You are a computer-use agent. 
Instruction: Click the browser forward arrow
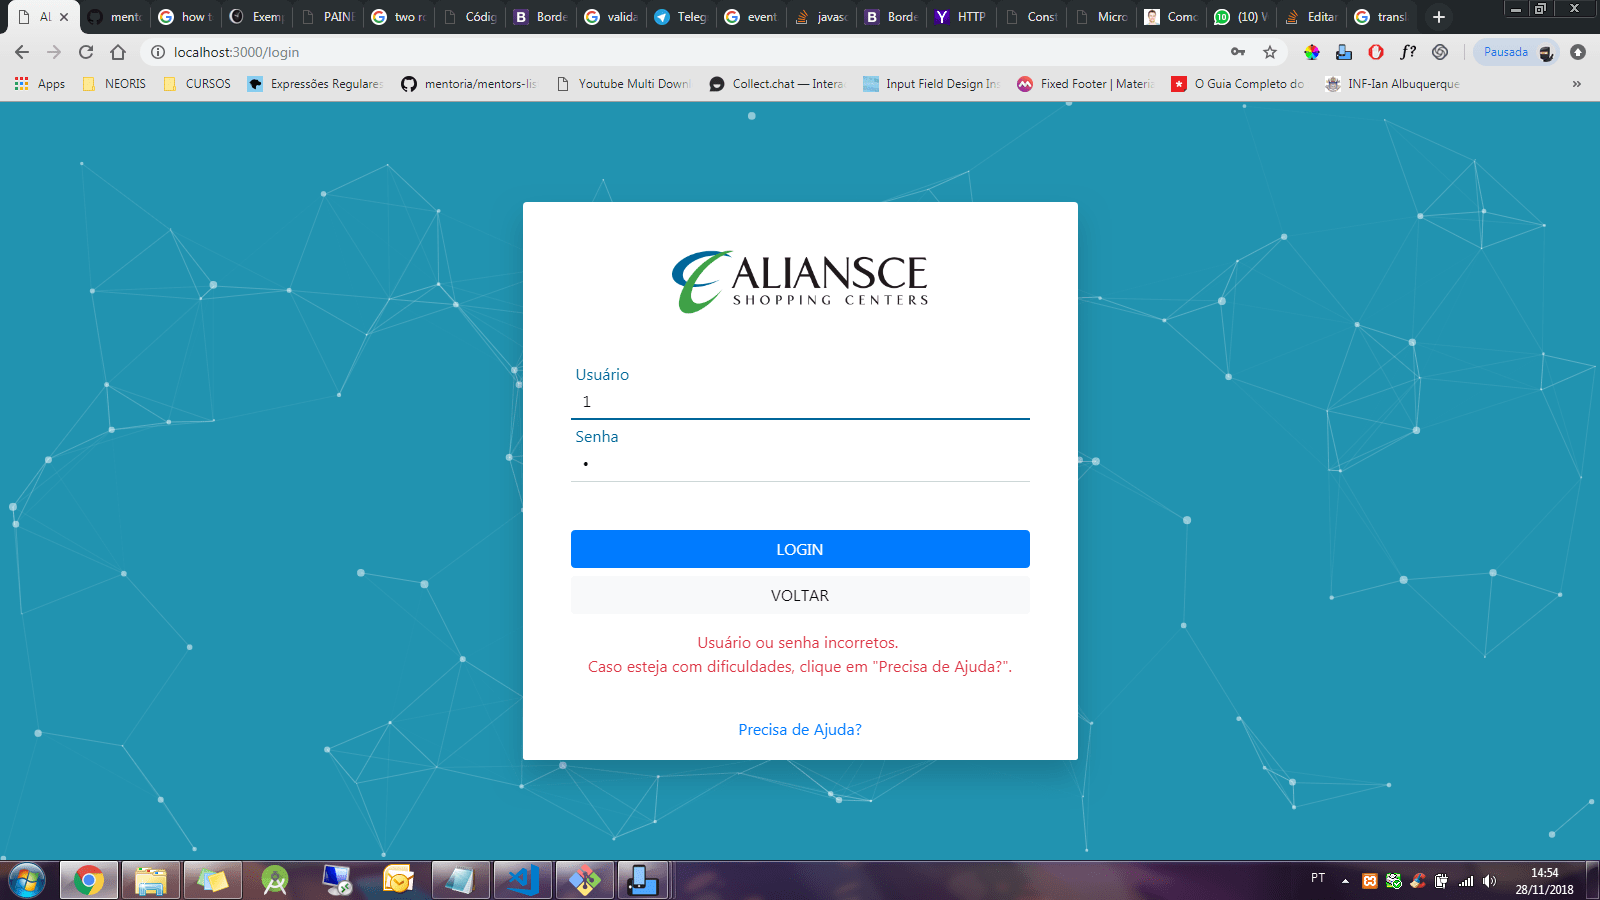pyautogui.click(x=54, y=52)
